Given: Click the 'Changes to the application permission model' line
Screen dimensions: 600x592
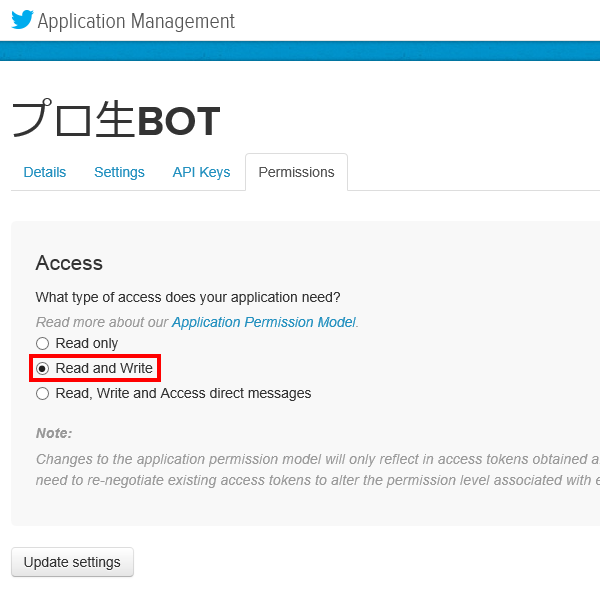Looking at the screenshot, I should tap(318, 459).
